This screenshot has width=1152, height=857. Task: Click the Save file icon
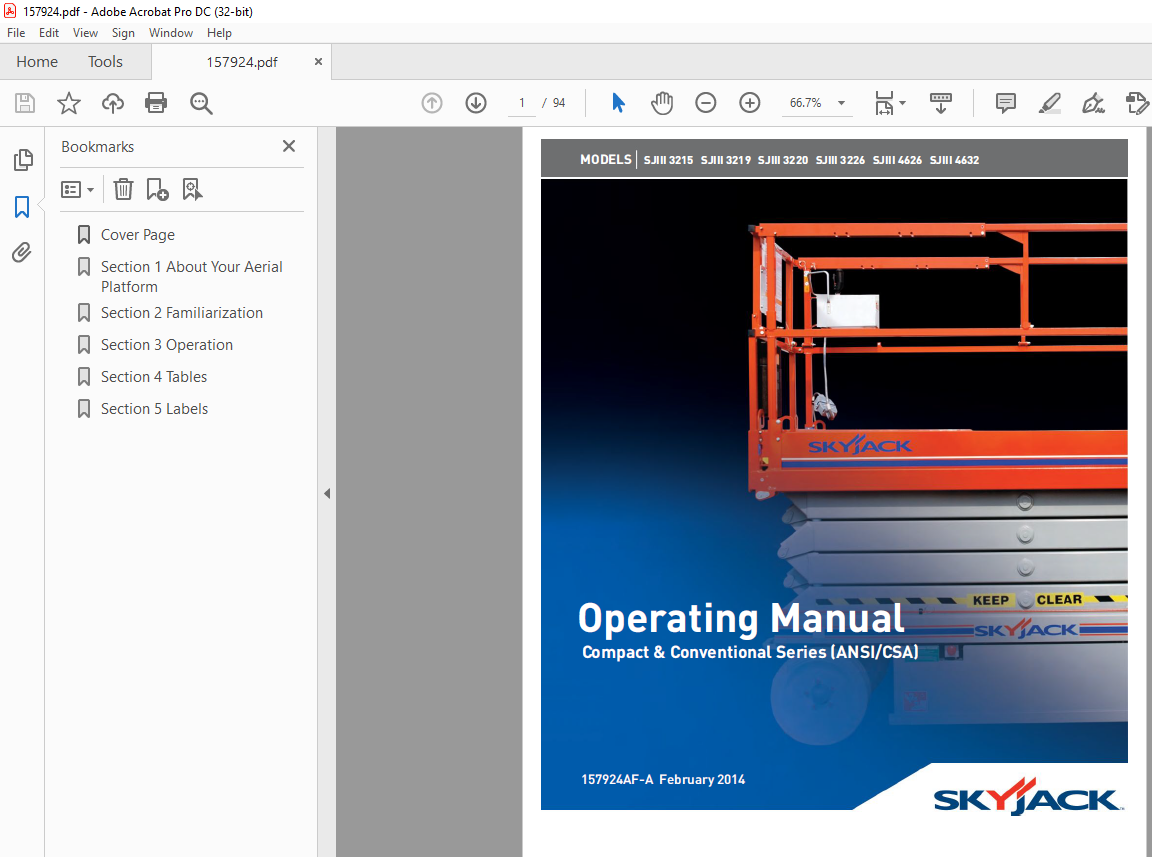point(25,103)
